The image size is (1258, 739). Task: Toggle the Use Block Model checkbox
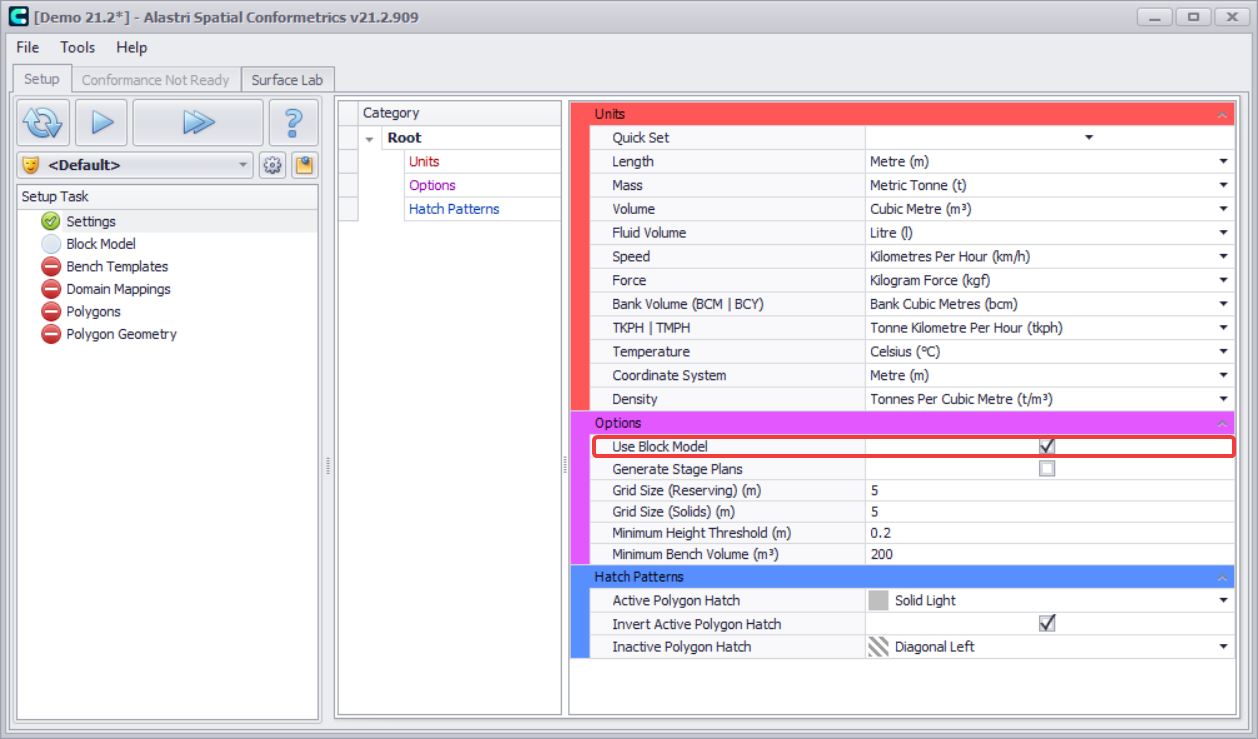point(1047,446)
